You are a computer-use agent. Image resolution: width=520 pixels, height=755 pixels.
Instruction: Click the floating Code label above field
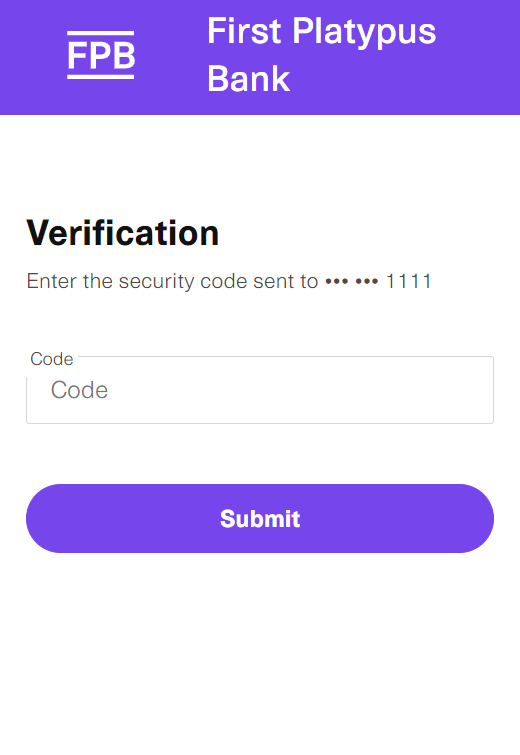(x=52, y=359)
